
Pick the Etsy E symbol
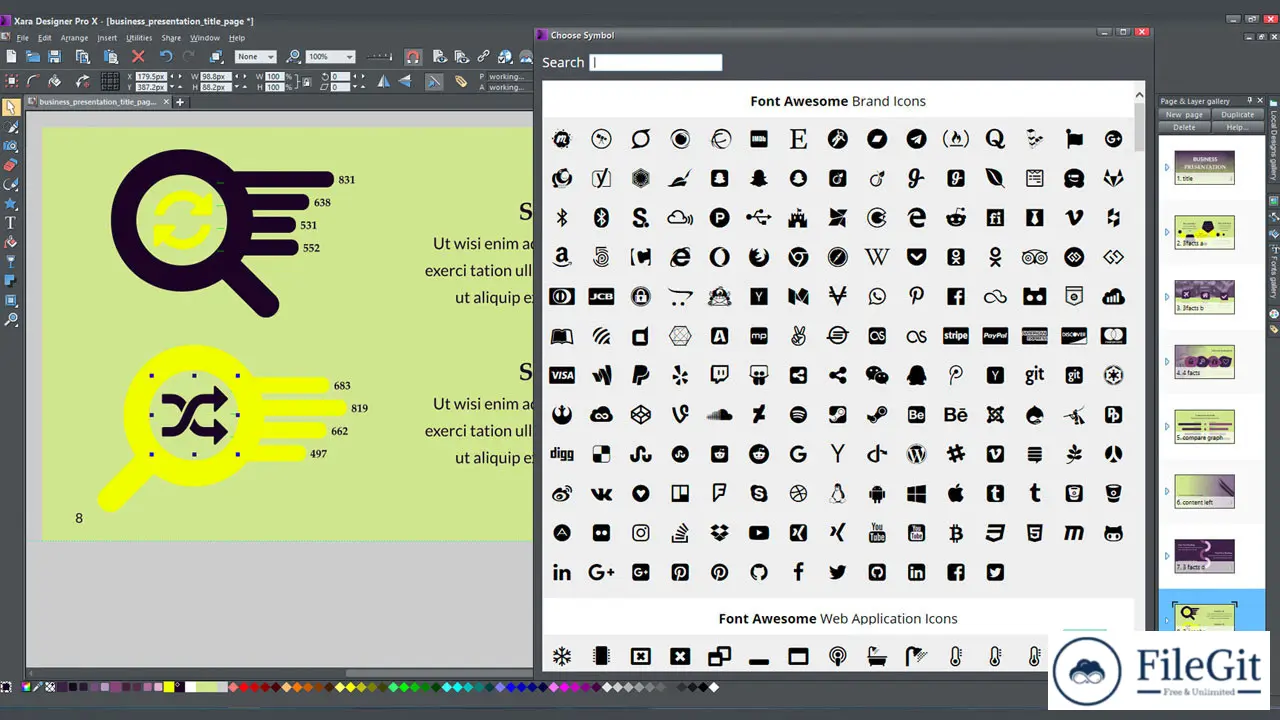click(x=798, y=139)
